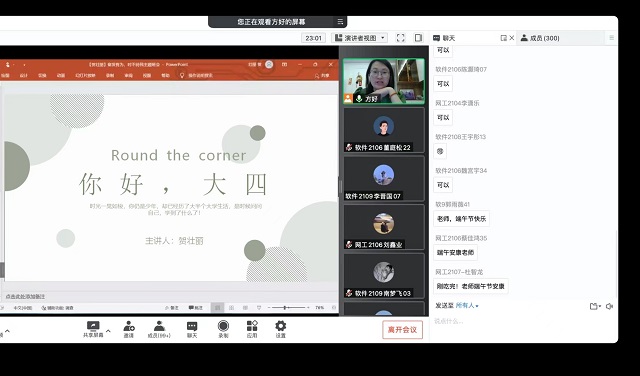Screen dimensions: 640x376
Task: Open menu icon on the screen sharing banner
Action: 340,22
